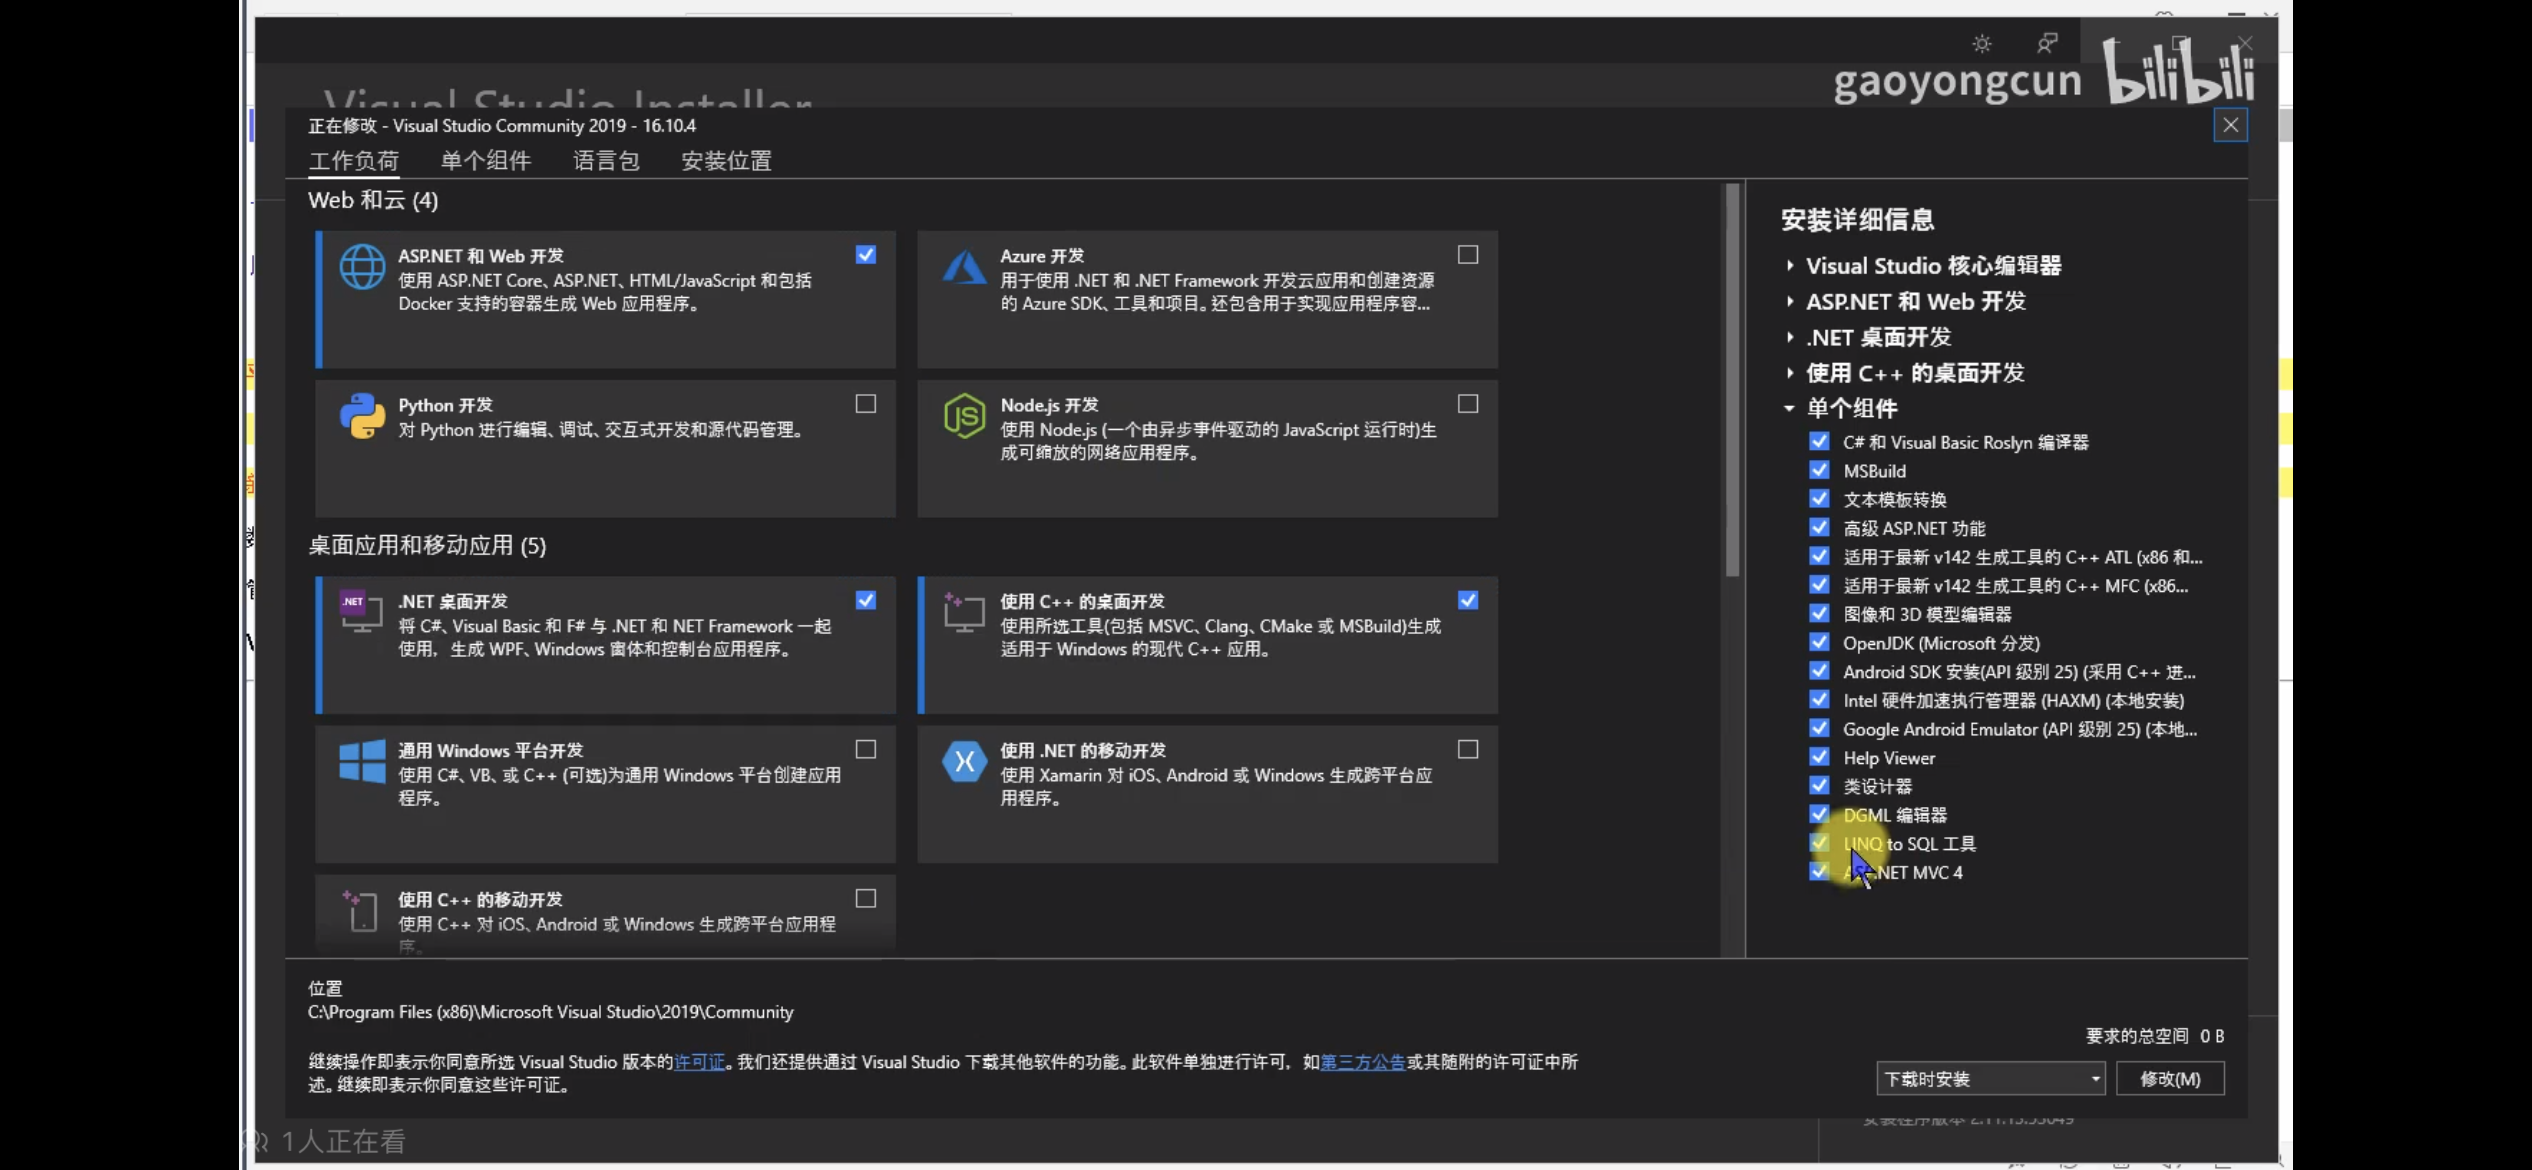Switch to the individual components tab
The height and width of the screenshot is (1170, 2532).
pos(486,161)
